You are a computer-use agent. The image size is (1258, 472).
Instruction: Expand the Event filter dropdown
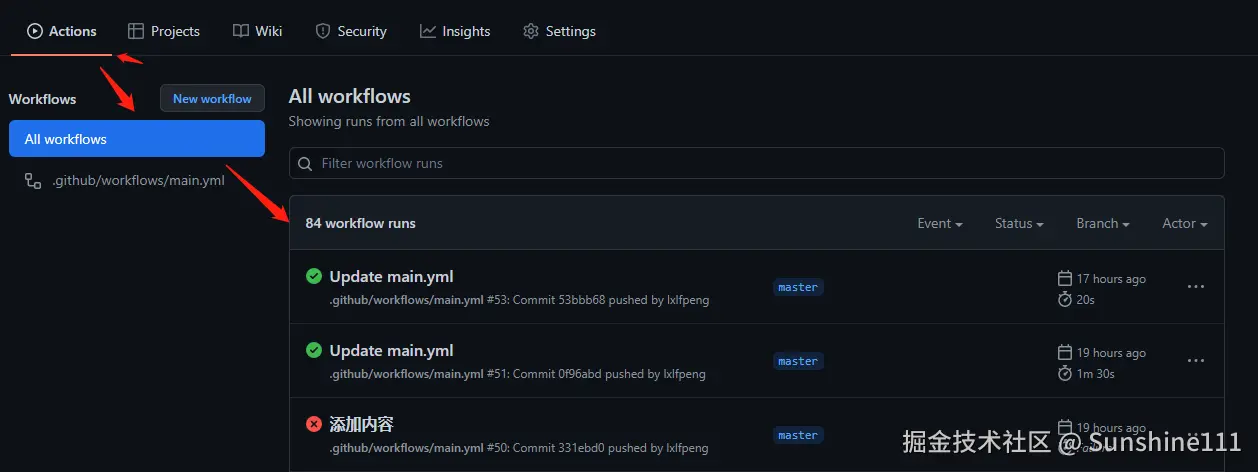click(x=939, y=223)
